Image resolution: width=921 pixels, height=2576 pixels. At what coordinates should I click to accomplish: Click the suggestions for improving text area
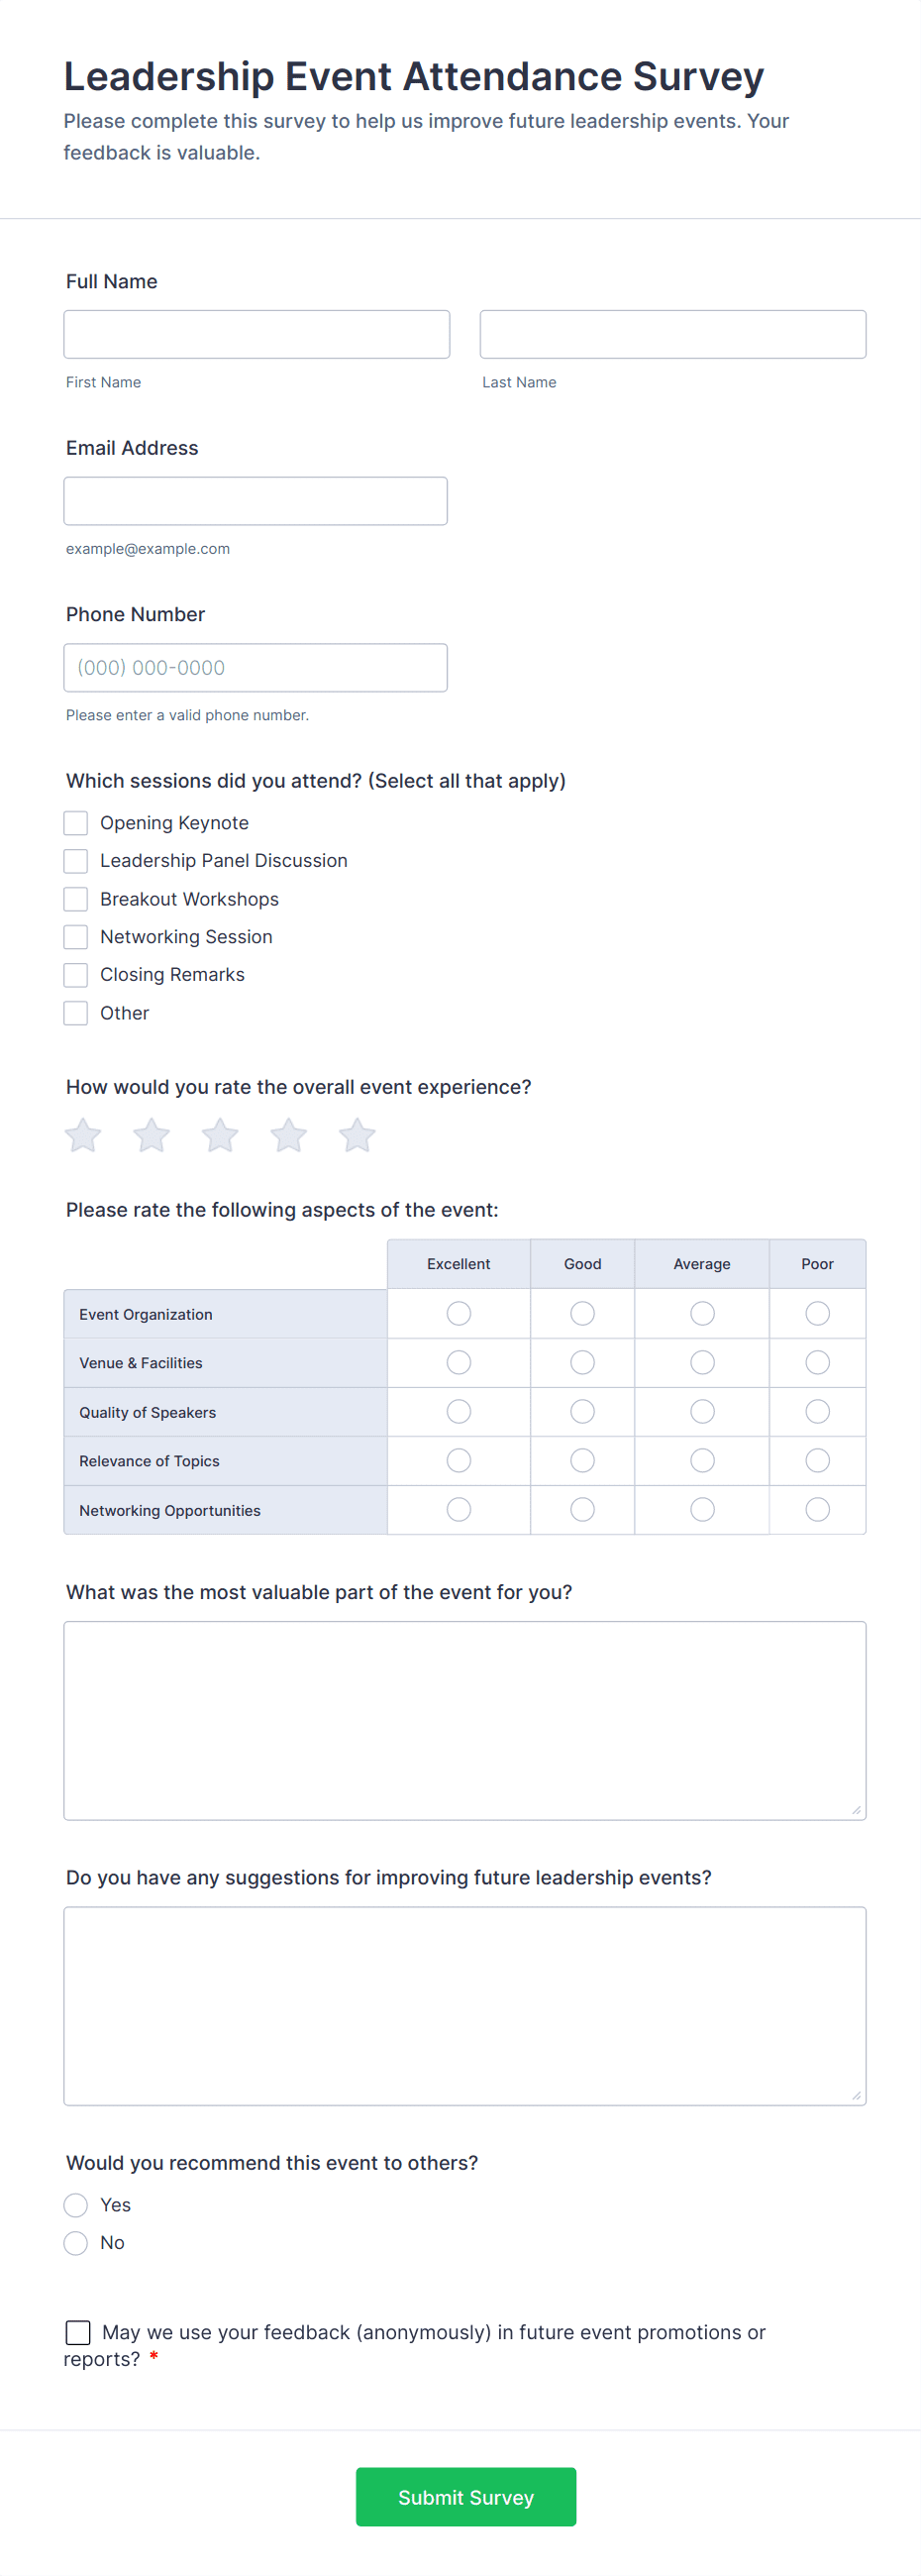coord(465,2006)
